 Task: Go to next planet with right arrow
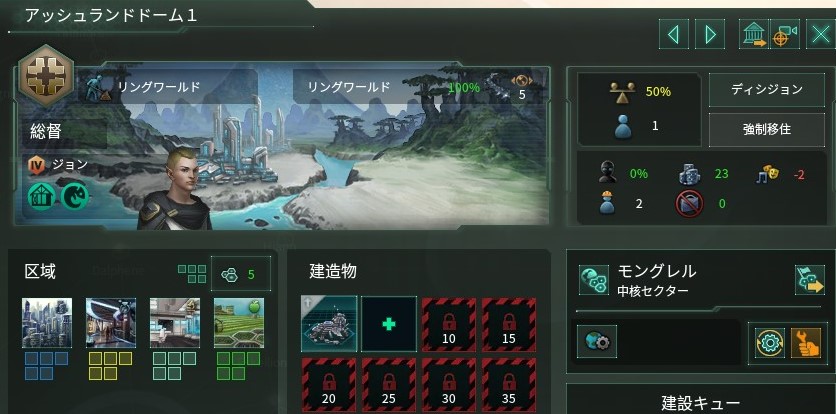point(710,35)
